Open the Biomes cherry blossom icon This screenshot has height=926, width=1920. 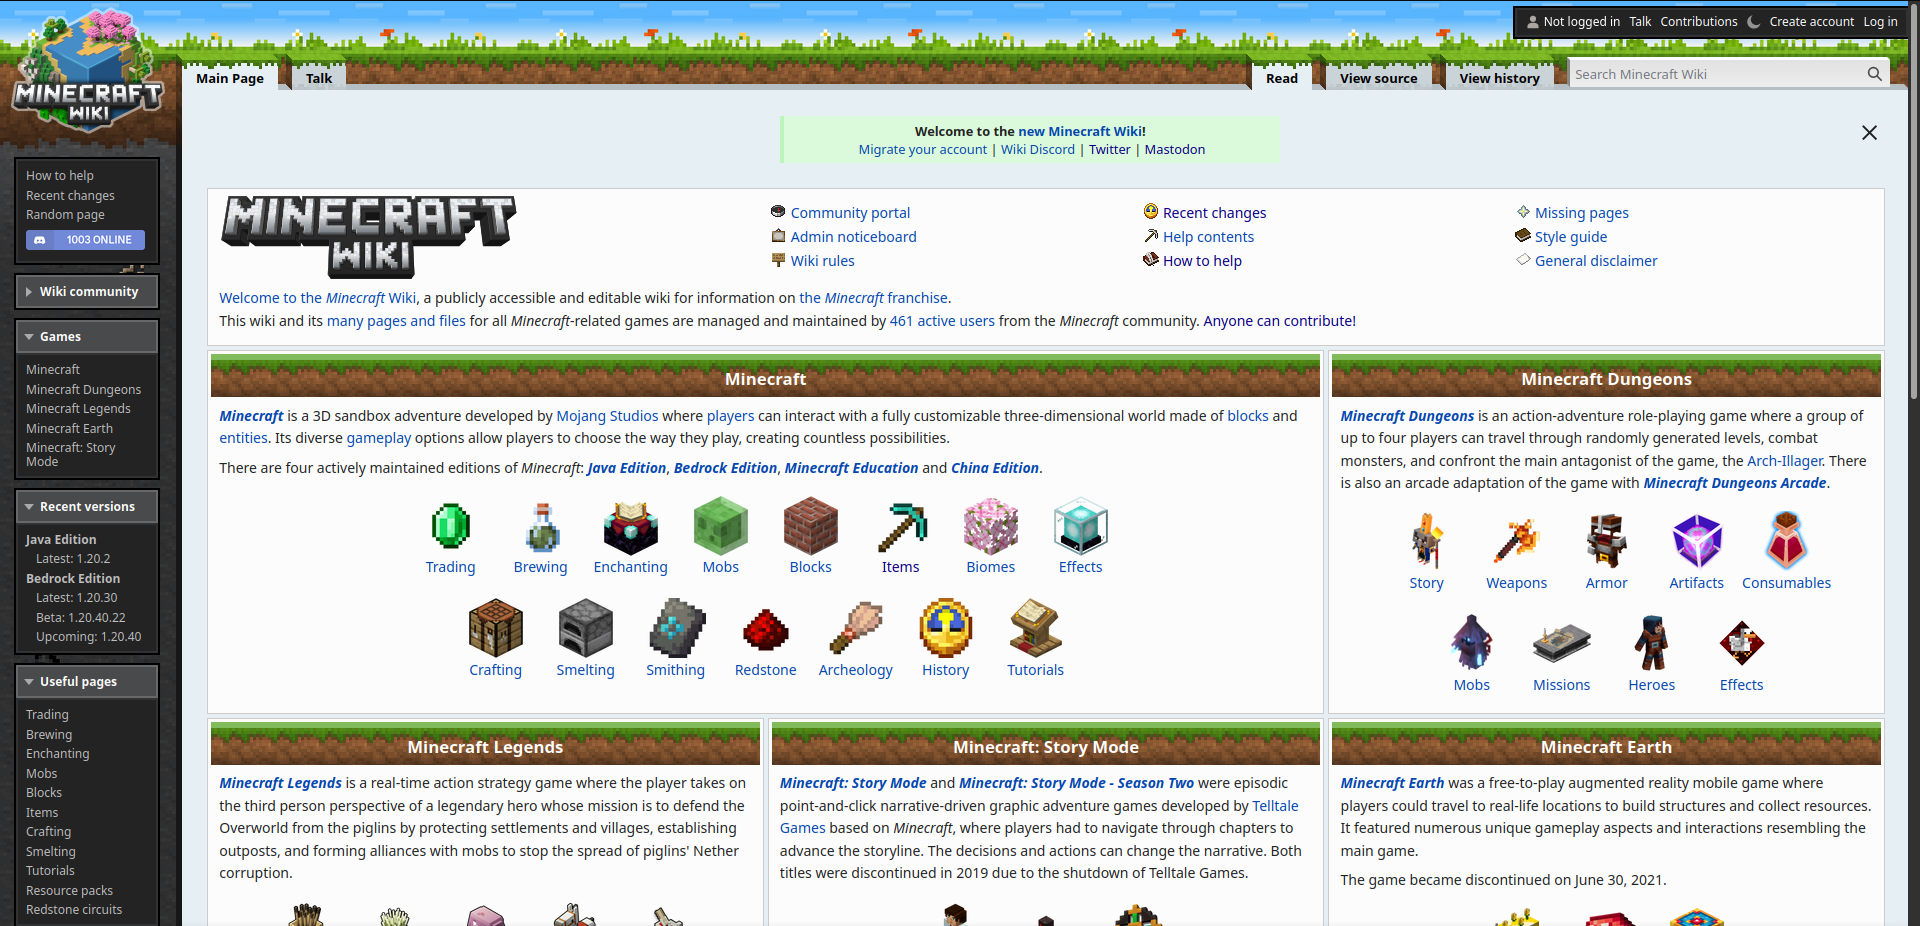tap(991, 527)
